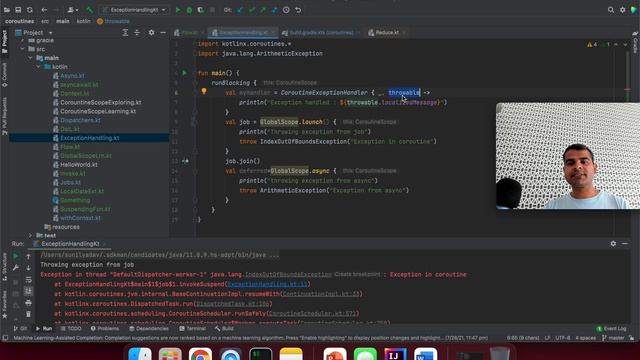The image size is (640, 360).
Task: Open IDE settings gear at top right
Action: click(622, 10)
